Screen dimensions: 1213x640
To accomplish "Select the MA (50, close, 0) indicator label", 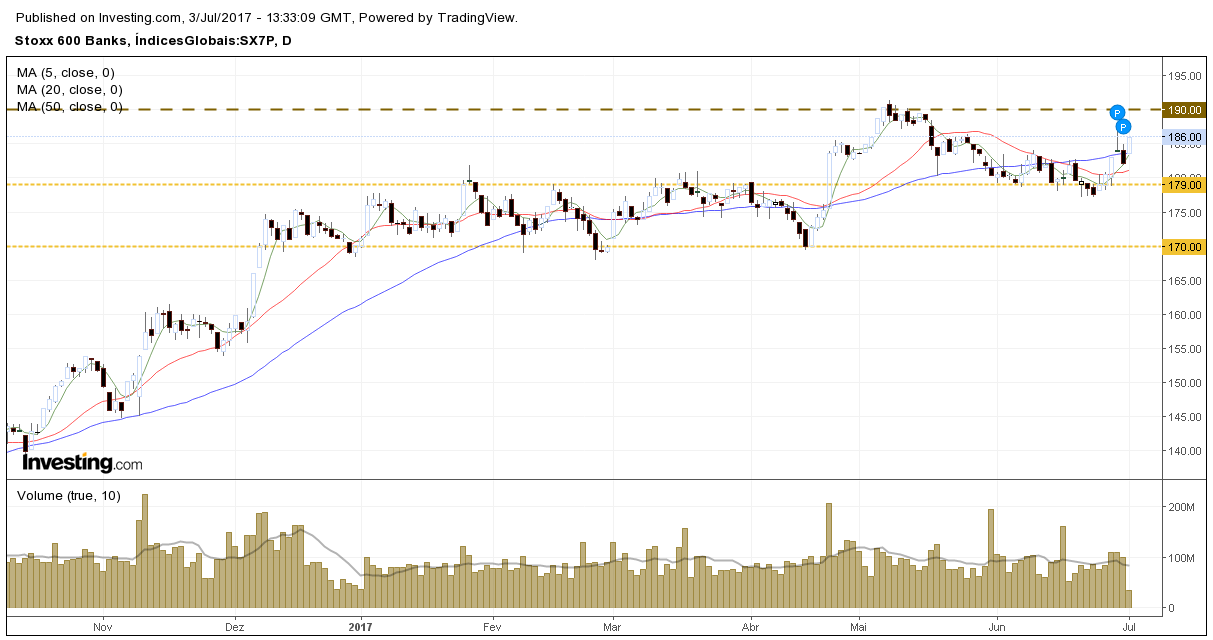I will coord(69,107).
